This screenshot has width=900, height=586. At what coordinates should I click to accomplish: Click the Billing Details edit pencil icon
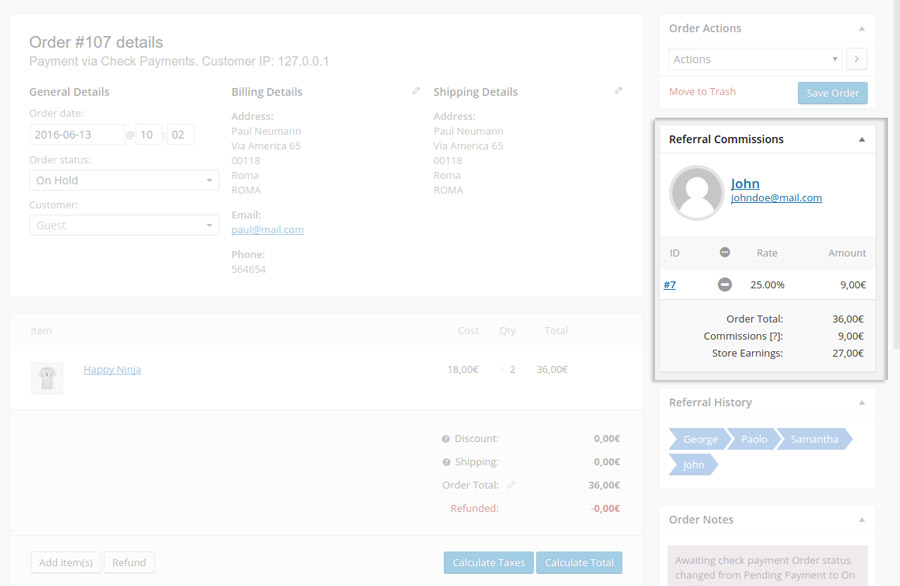[x=417, y=91]
